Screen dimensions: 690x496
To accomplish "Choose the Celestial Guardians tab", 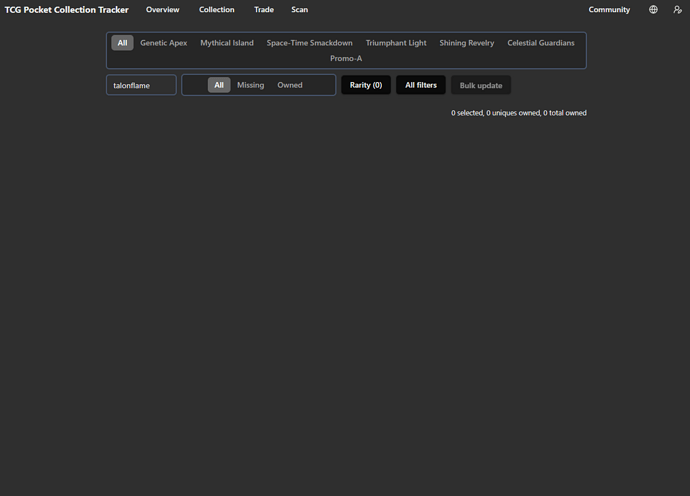I will pos(541,43).
